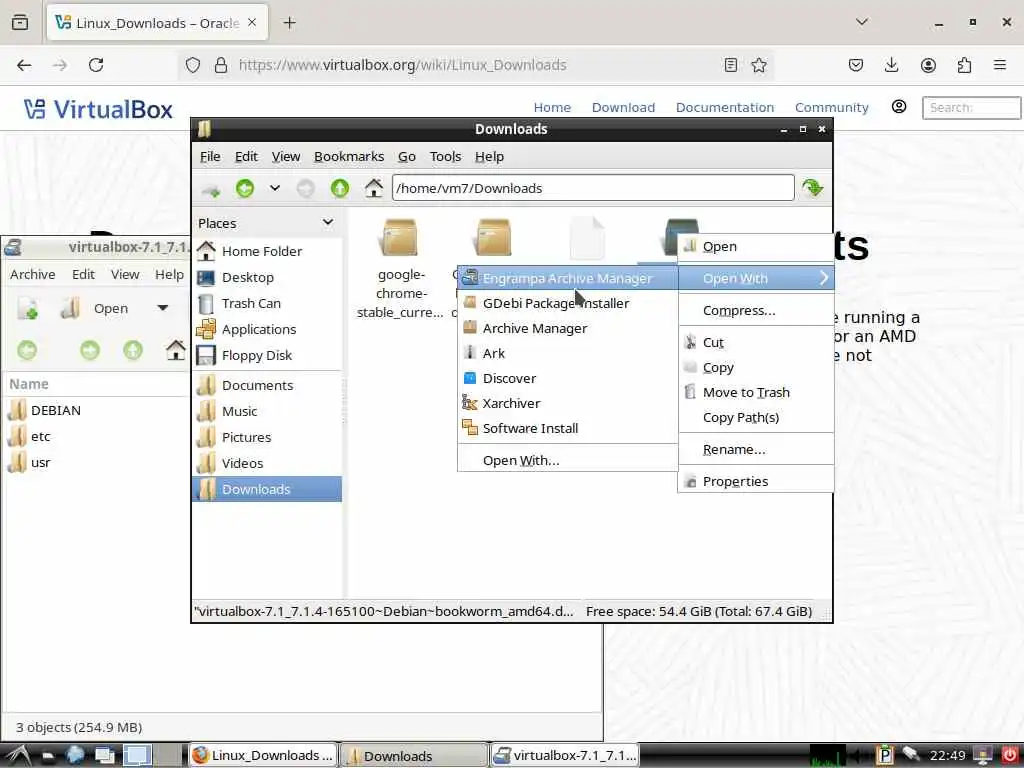The image size is (1024, 768).
Task: Reload the VirtualBox web page
Action: 96,65
